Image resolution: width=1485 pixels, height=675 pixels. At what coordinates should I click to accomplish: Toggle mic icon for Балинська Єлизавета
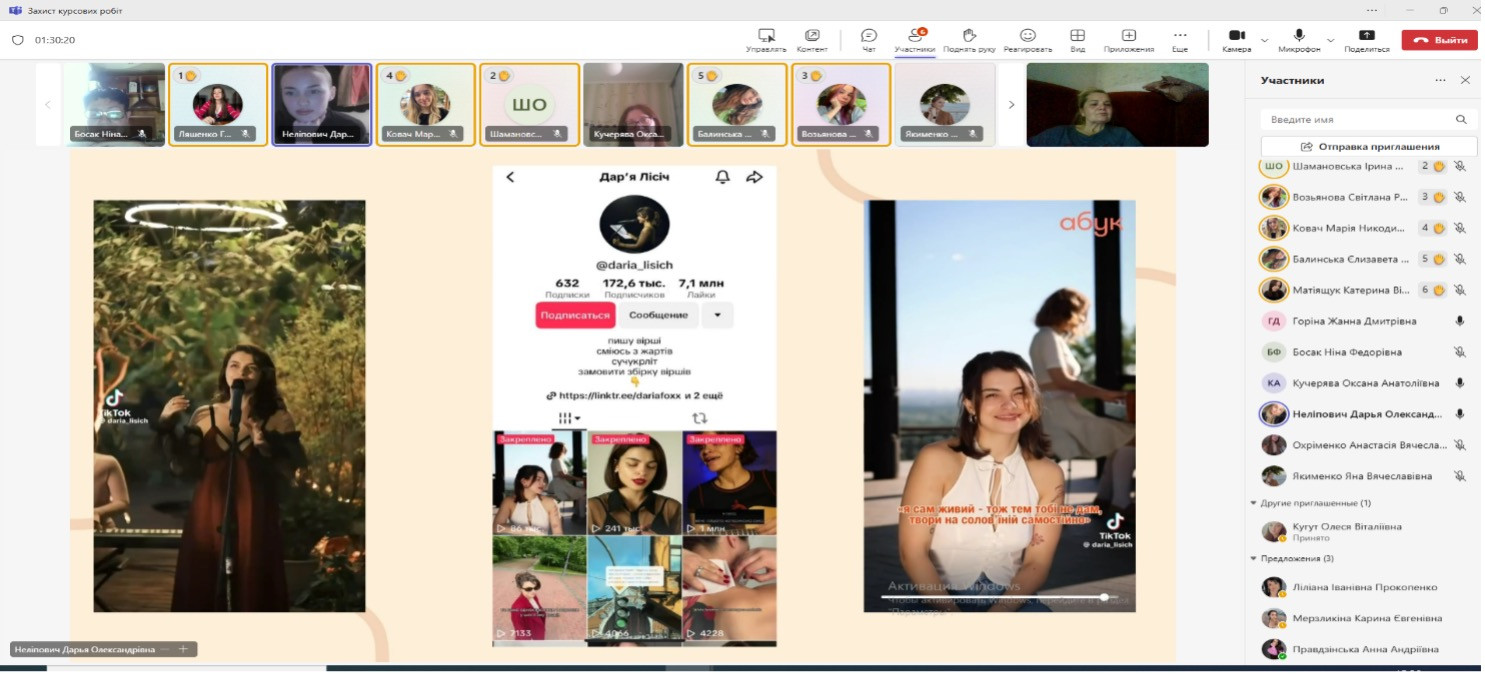pyautogui.click(x=1460, y=259)
